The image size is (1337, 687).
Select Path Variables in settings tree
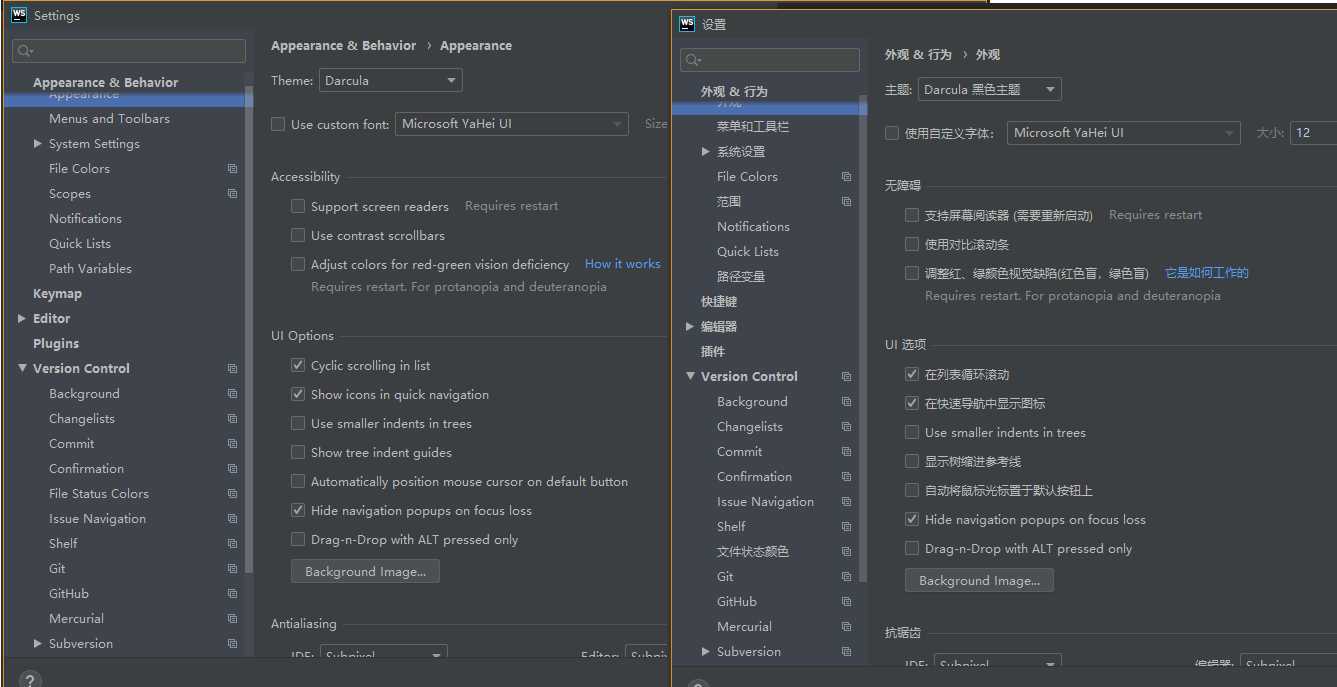(x=90, y=269)
